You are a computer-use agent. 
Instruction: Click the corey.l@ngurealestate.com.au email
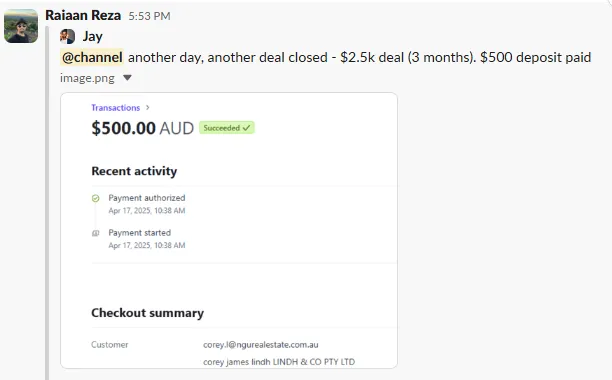click(x=261, y=345)
